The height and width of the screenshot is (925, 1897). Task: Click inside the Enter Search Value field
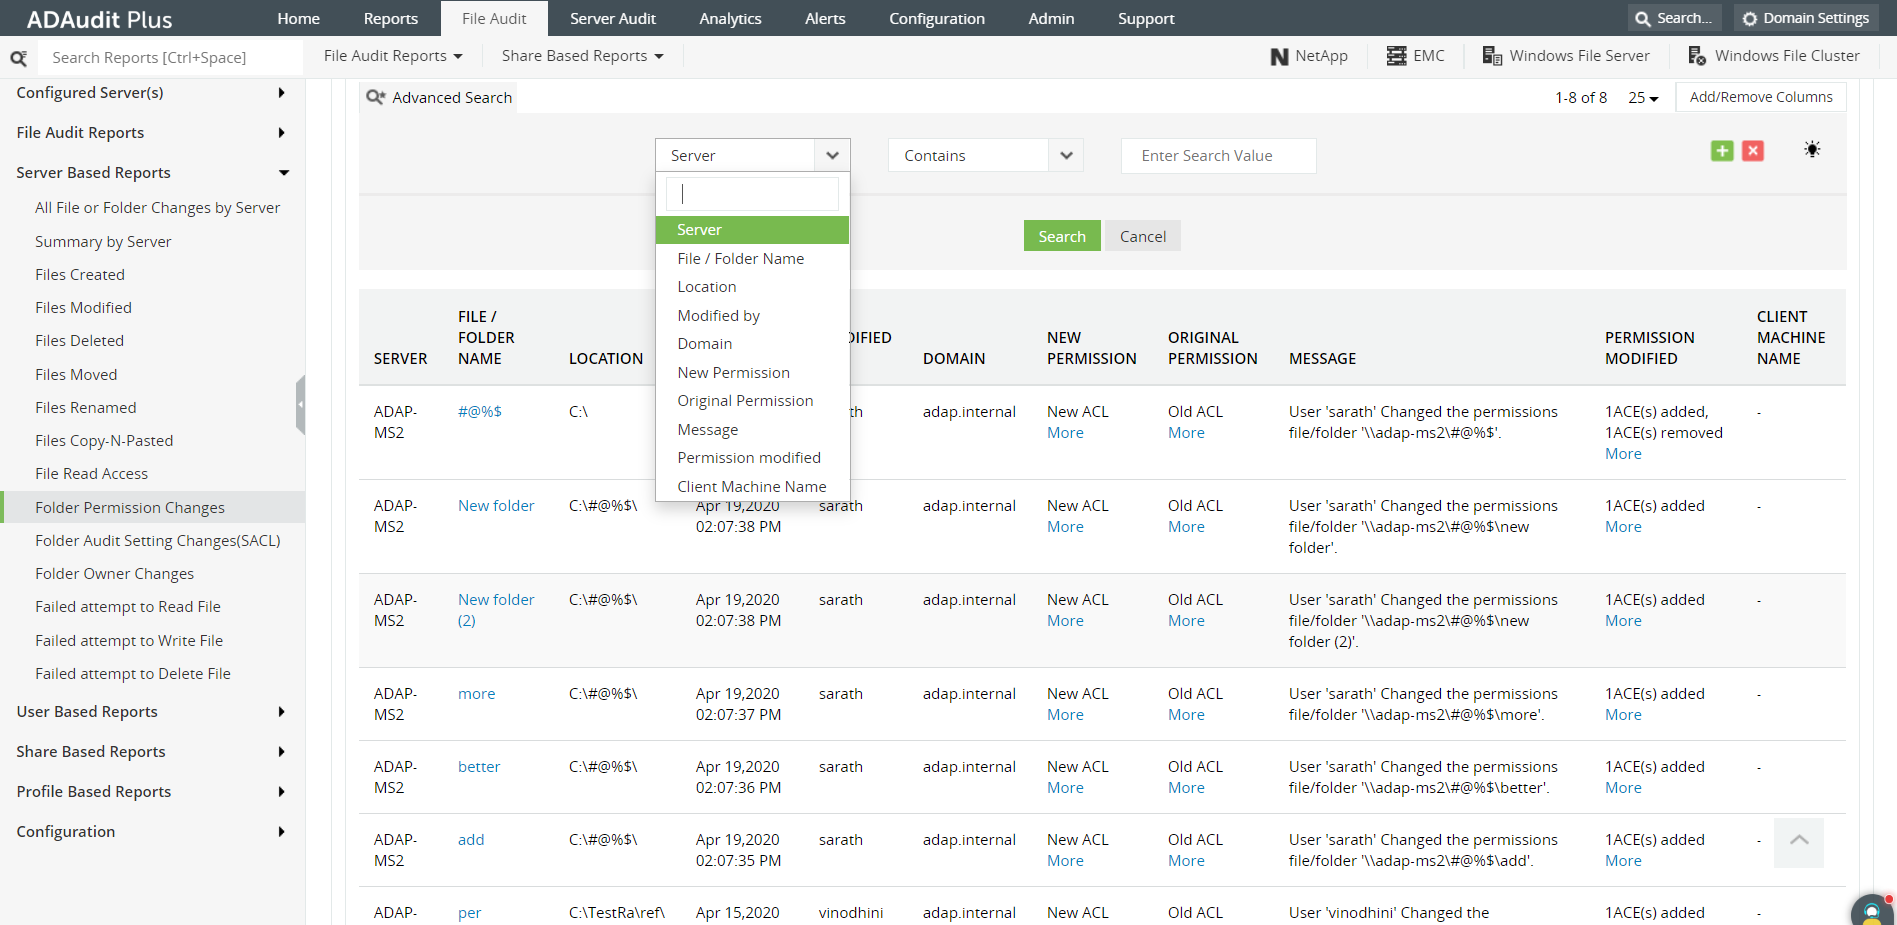point(1218,155)
